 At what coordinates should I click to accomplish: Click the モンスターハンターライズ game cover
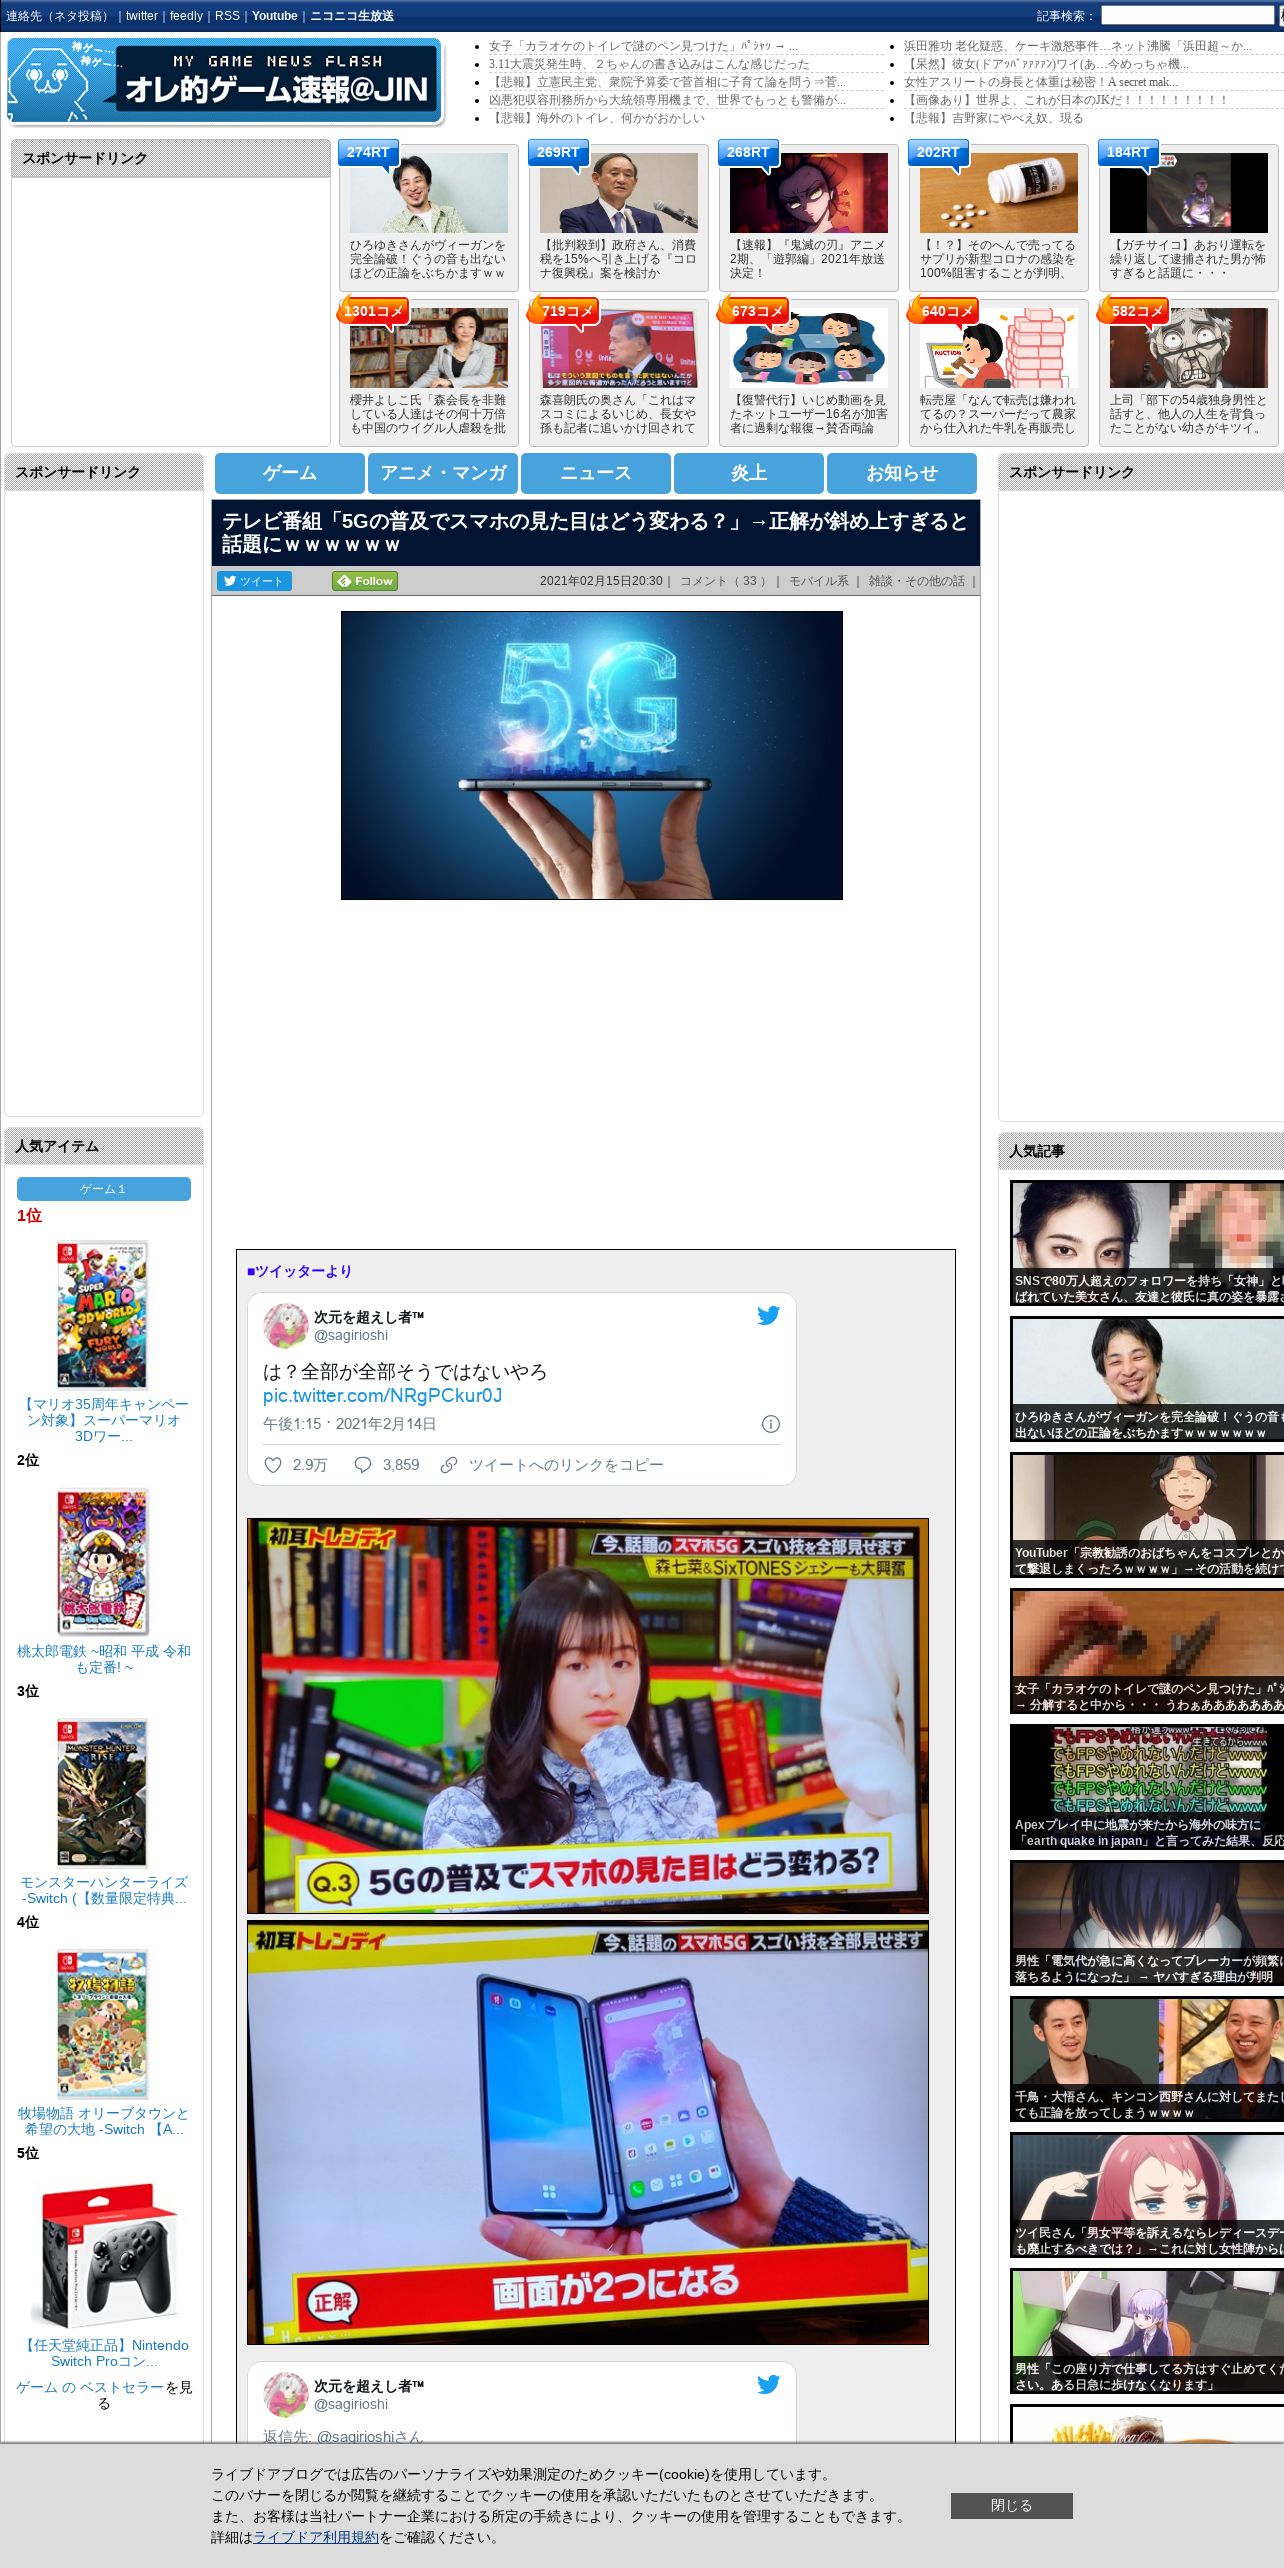click(x=102, y=1792)
